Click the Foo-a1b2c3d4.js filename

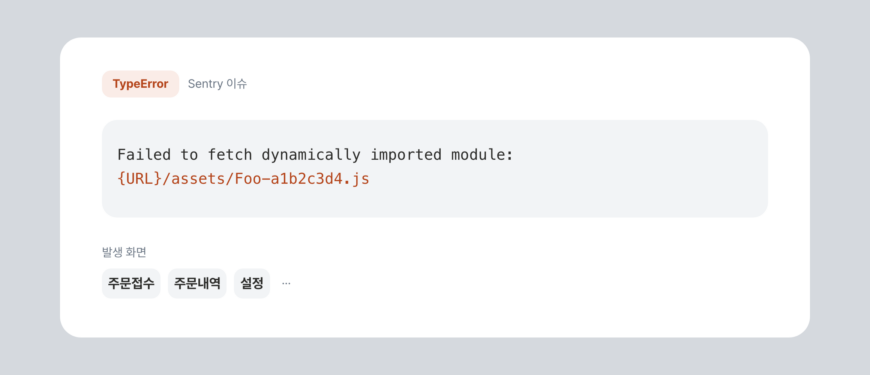click(302, 180)
